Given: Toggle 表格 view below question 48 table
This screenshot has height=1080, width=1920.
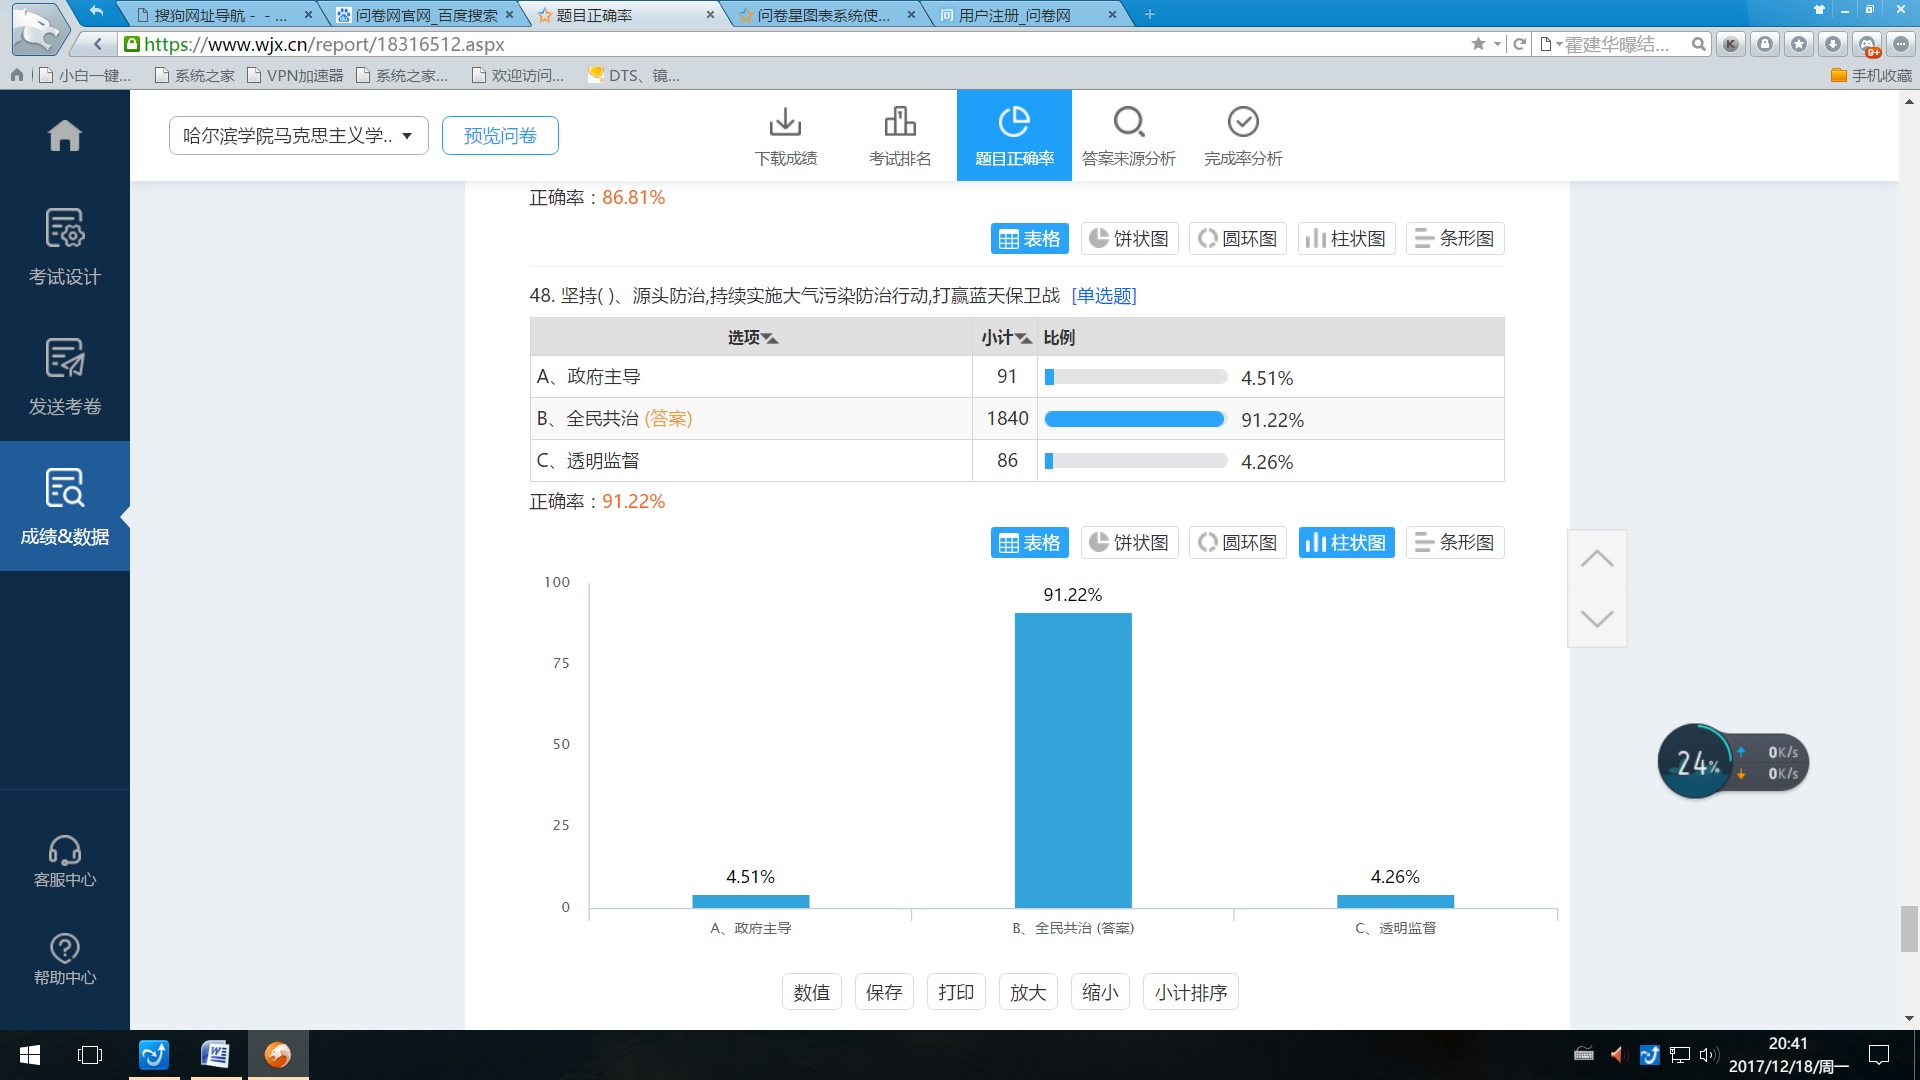Looking at the screenshot, I should pyautogui.click(x=1030, y=543).
